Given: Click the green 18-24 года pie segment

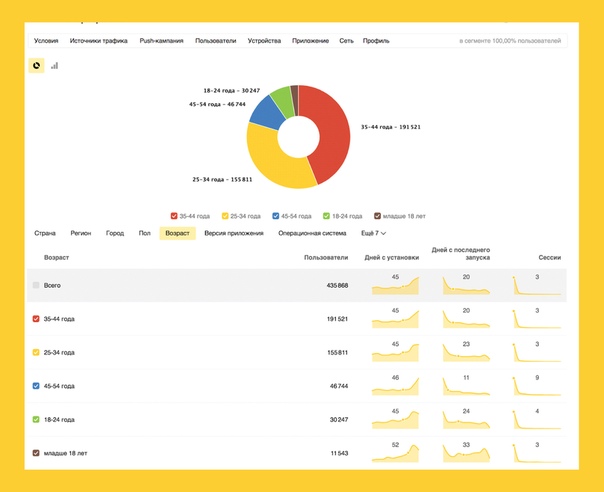Looking at the screenshot, I should pos(283,101).
